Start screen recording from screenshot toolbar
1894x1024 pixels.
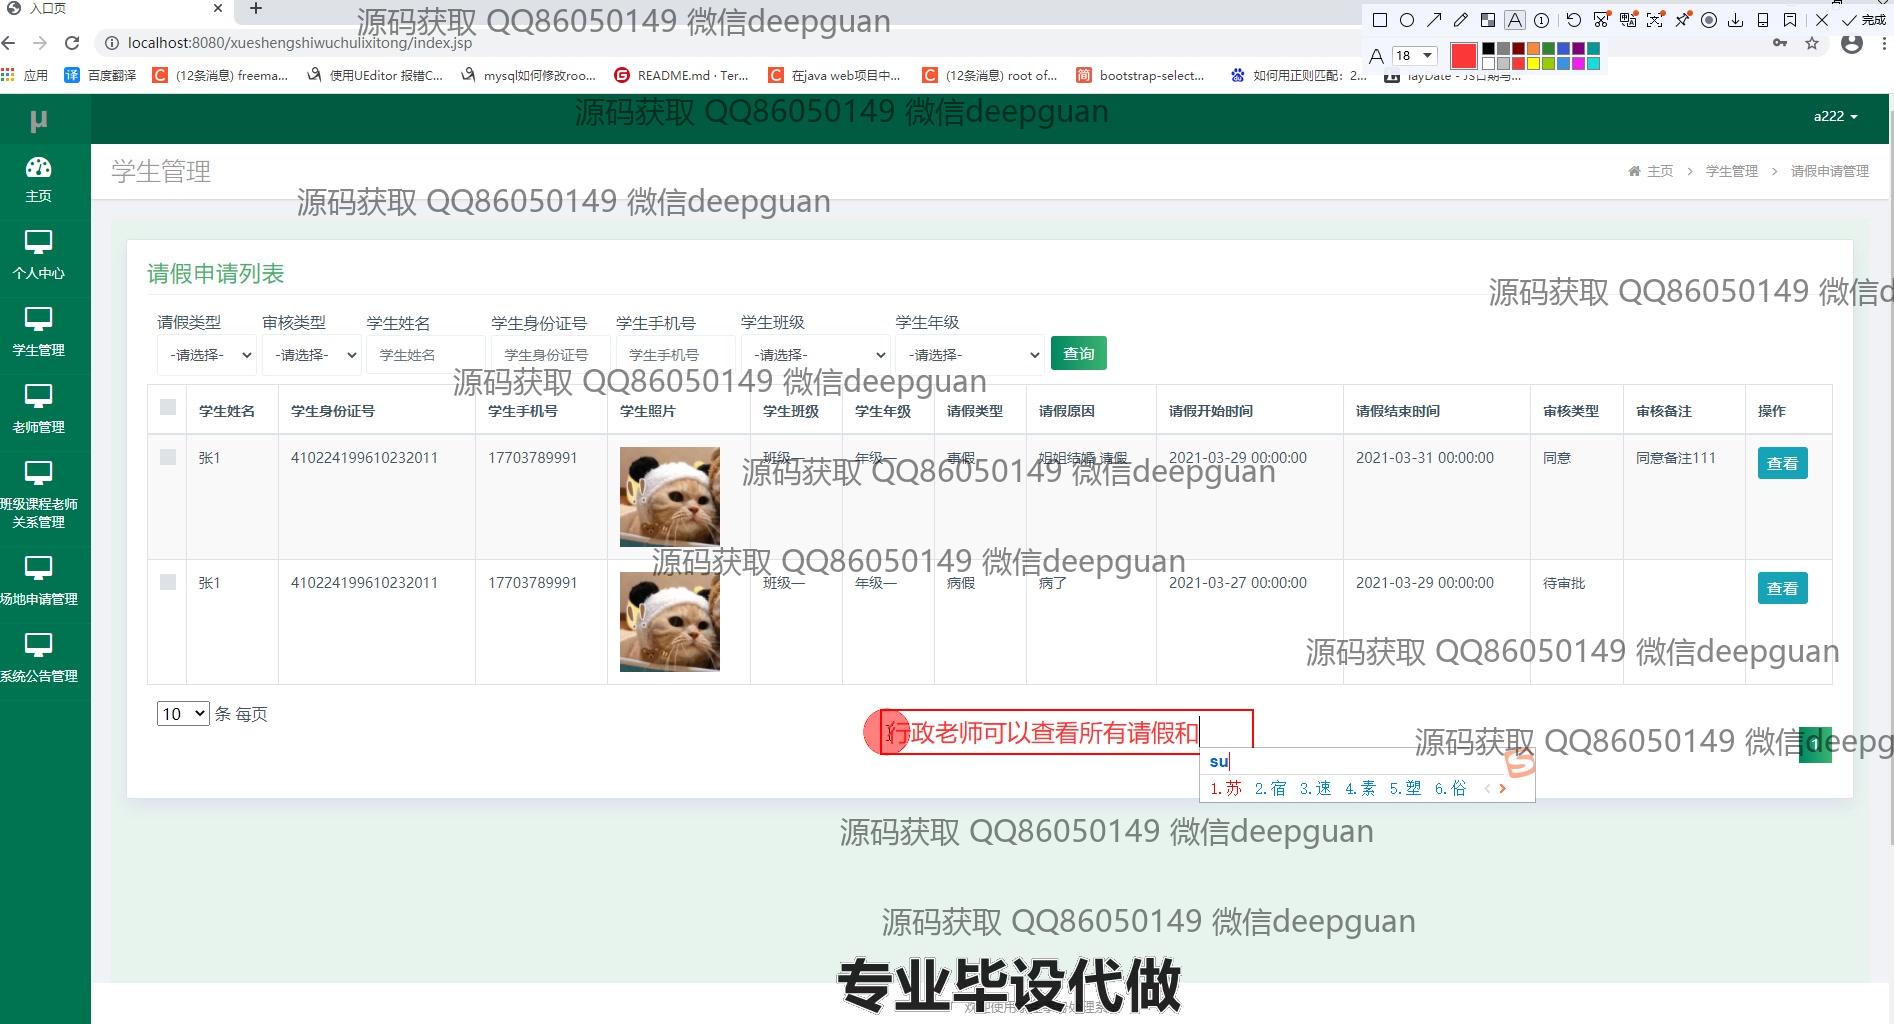tap(1709, 20)
